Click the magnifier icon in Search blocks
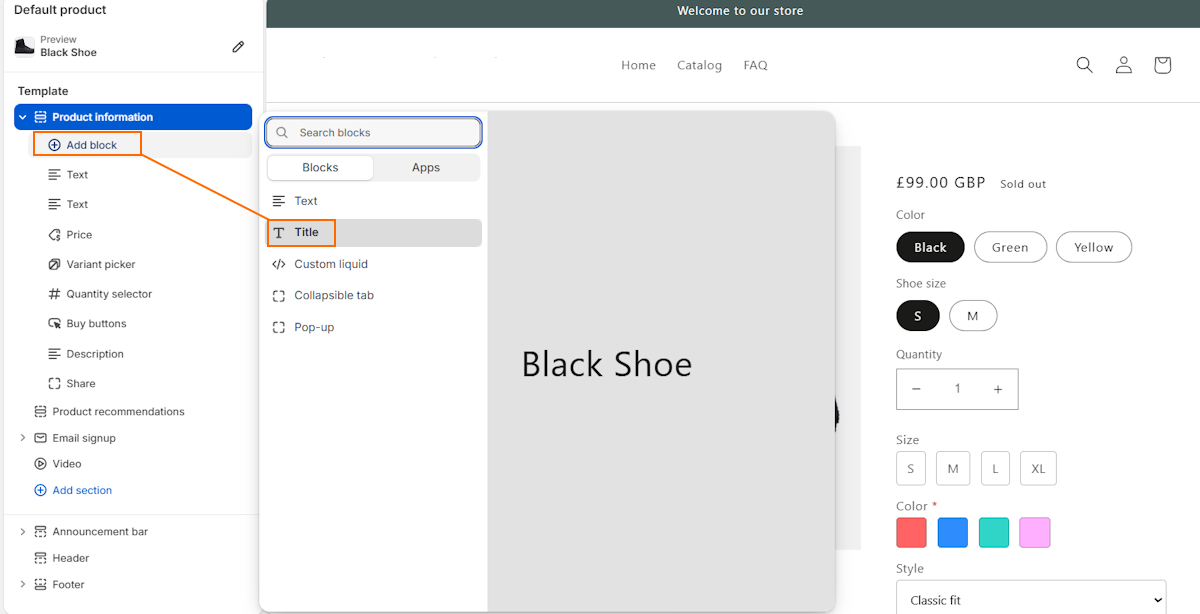This screenshot has width=1200, height=614. (x=283, y=132)
